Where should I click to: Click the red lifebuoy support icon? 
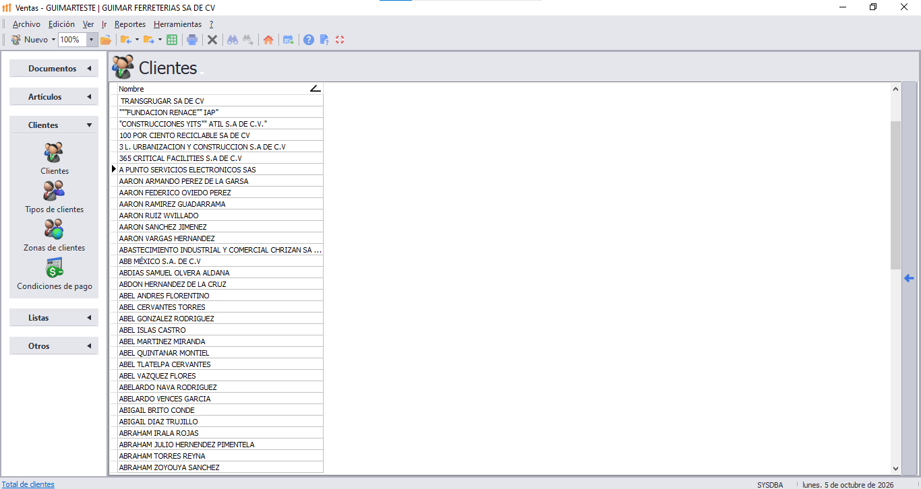coord(340,40)
